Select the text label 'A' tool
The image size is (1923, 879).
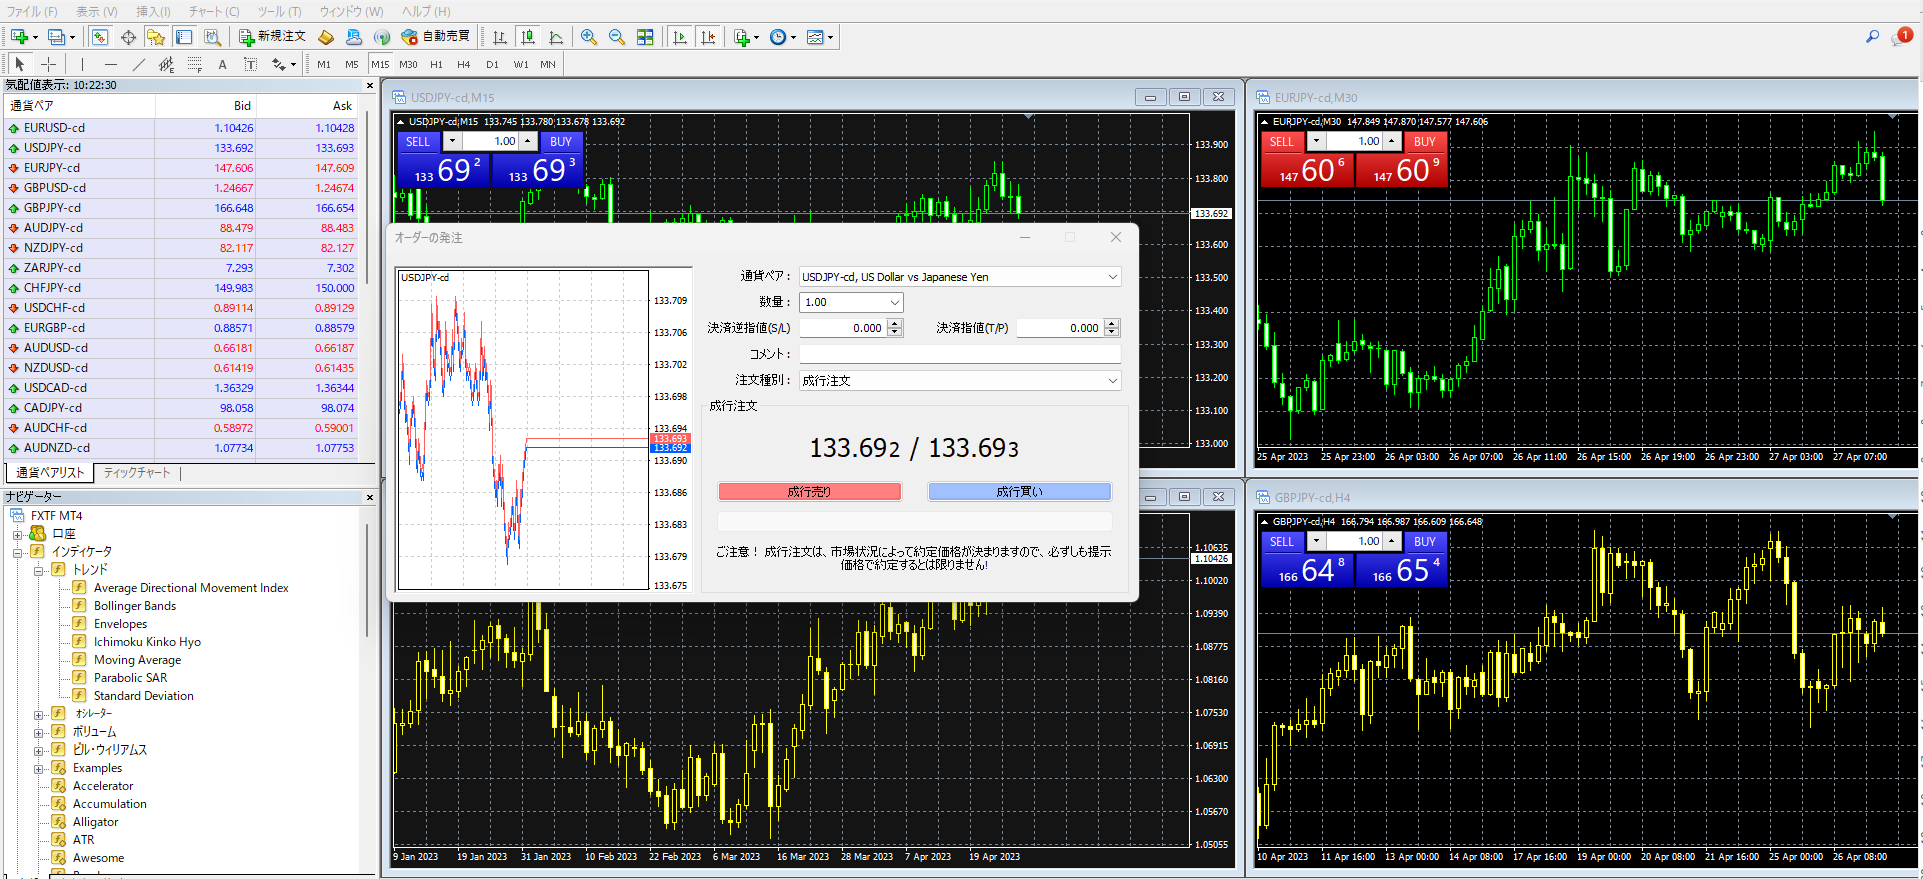coord(222,64)
